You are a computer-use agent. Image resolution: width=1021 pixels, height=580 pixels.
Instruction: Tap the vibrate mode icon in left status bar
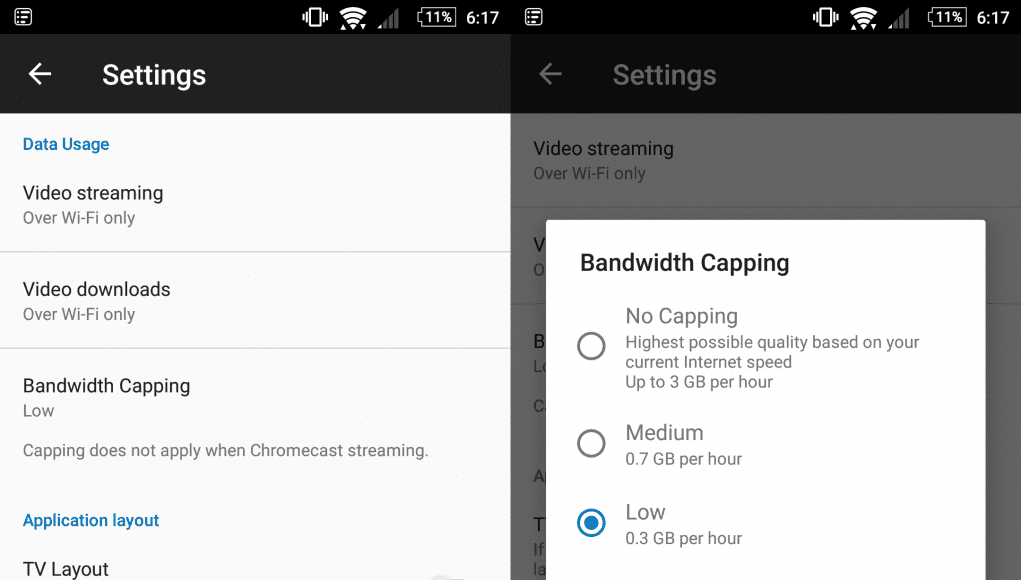(x=315, y=17)
